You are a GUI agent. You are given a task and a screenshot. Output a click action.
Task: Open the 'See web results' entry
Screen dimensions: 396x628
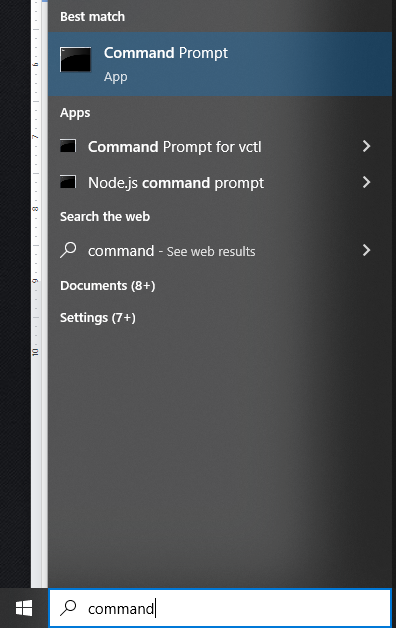pyautogui.click(x=220, y=250)
